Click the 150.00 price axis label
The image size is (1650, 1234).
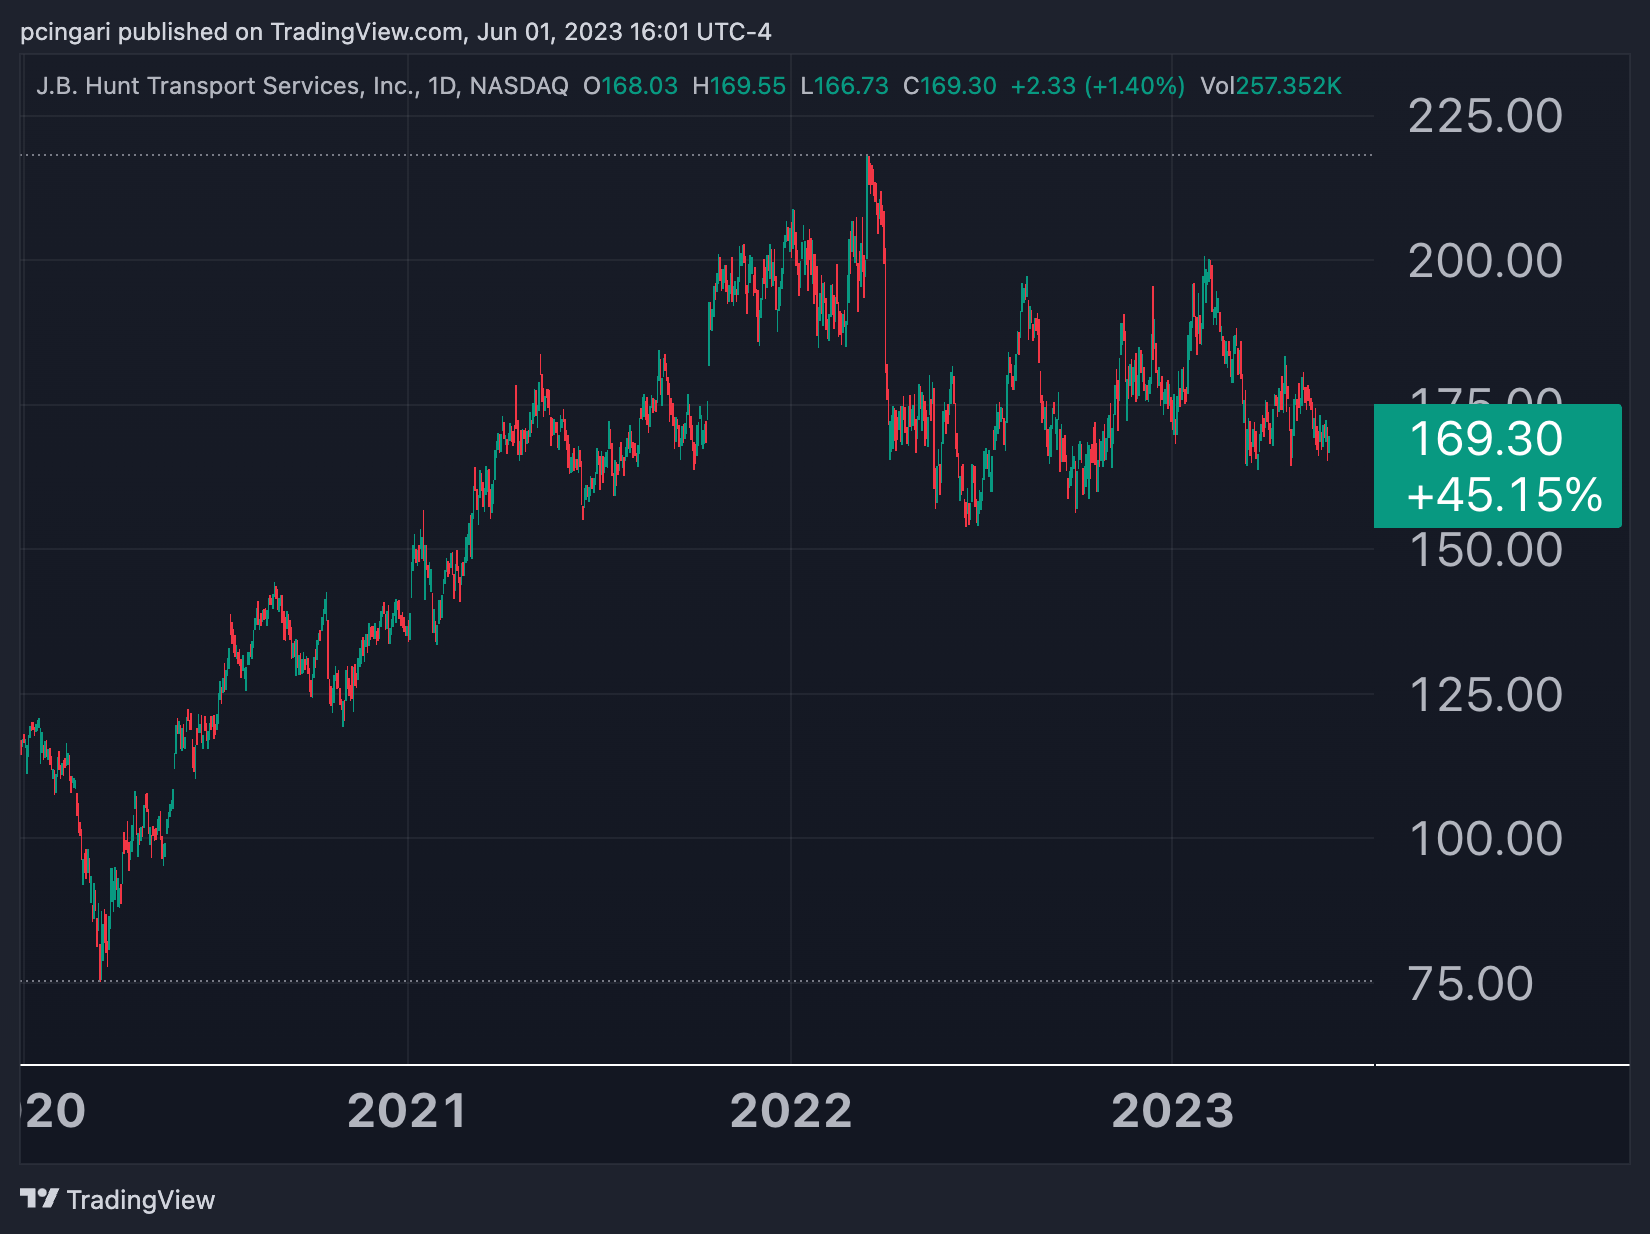pyautogui.click(x=1485, y=550)
